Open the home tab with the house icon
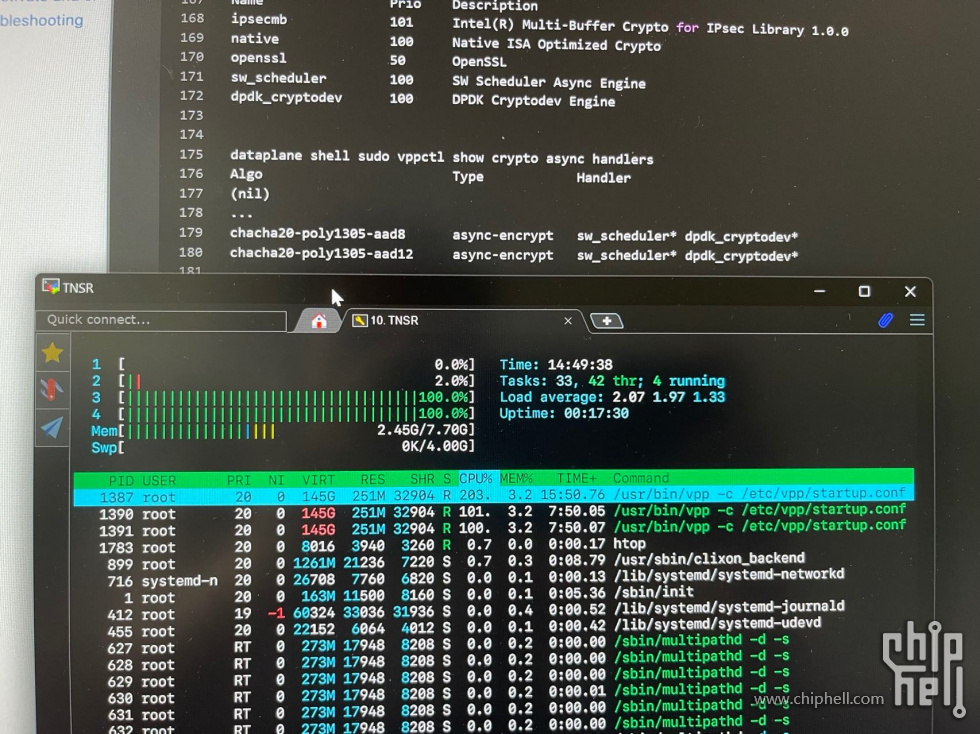The height and width of the screenshot is (734, 980). [319, 321]
